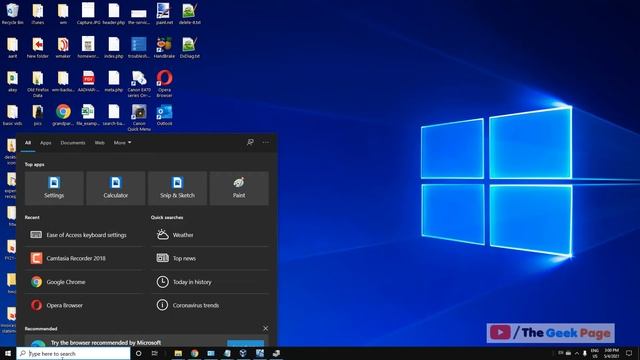This screenshot has height=360, width=640.
Task: Select the Outlook desktop shortcut
Action: coord(164,115)
